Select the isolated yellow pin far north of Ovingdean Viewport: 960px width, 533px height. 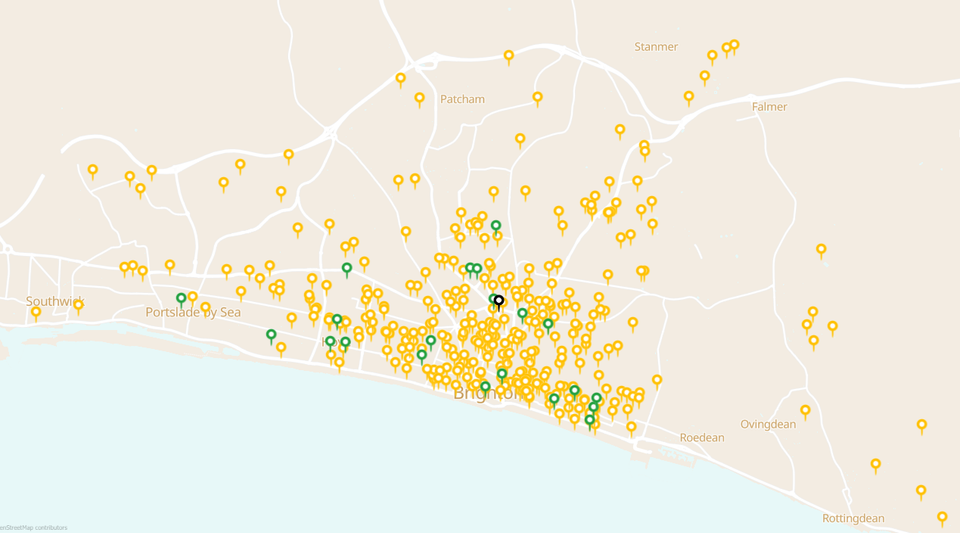tap(821, 251)
